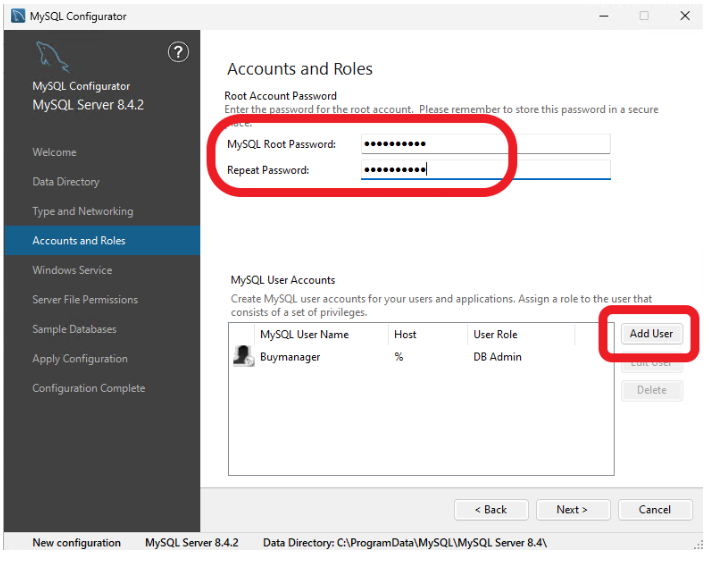Go to Windows Service step
Image resolution: width=713 pixels, height=564 pixels.
pyautogui.click(x=72, y=270)
